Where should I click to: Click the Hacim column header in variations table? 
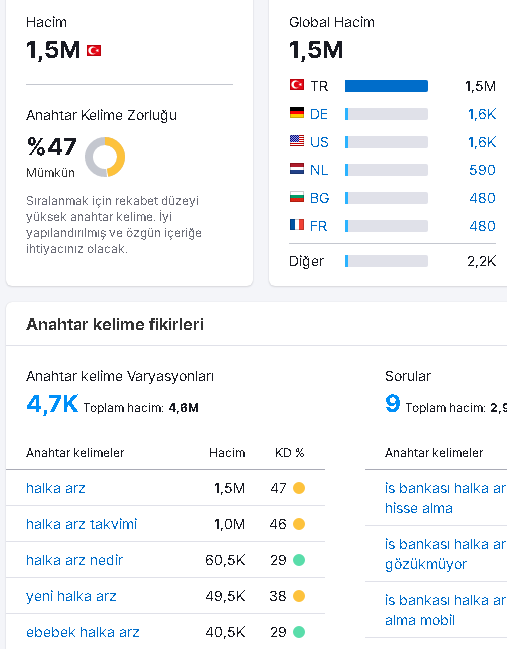point(227,453)
